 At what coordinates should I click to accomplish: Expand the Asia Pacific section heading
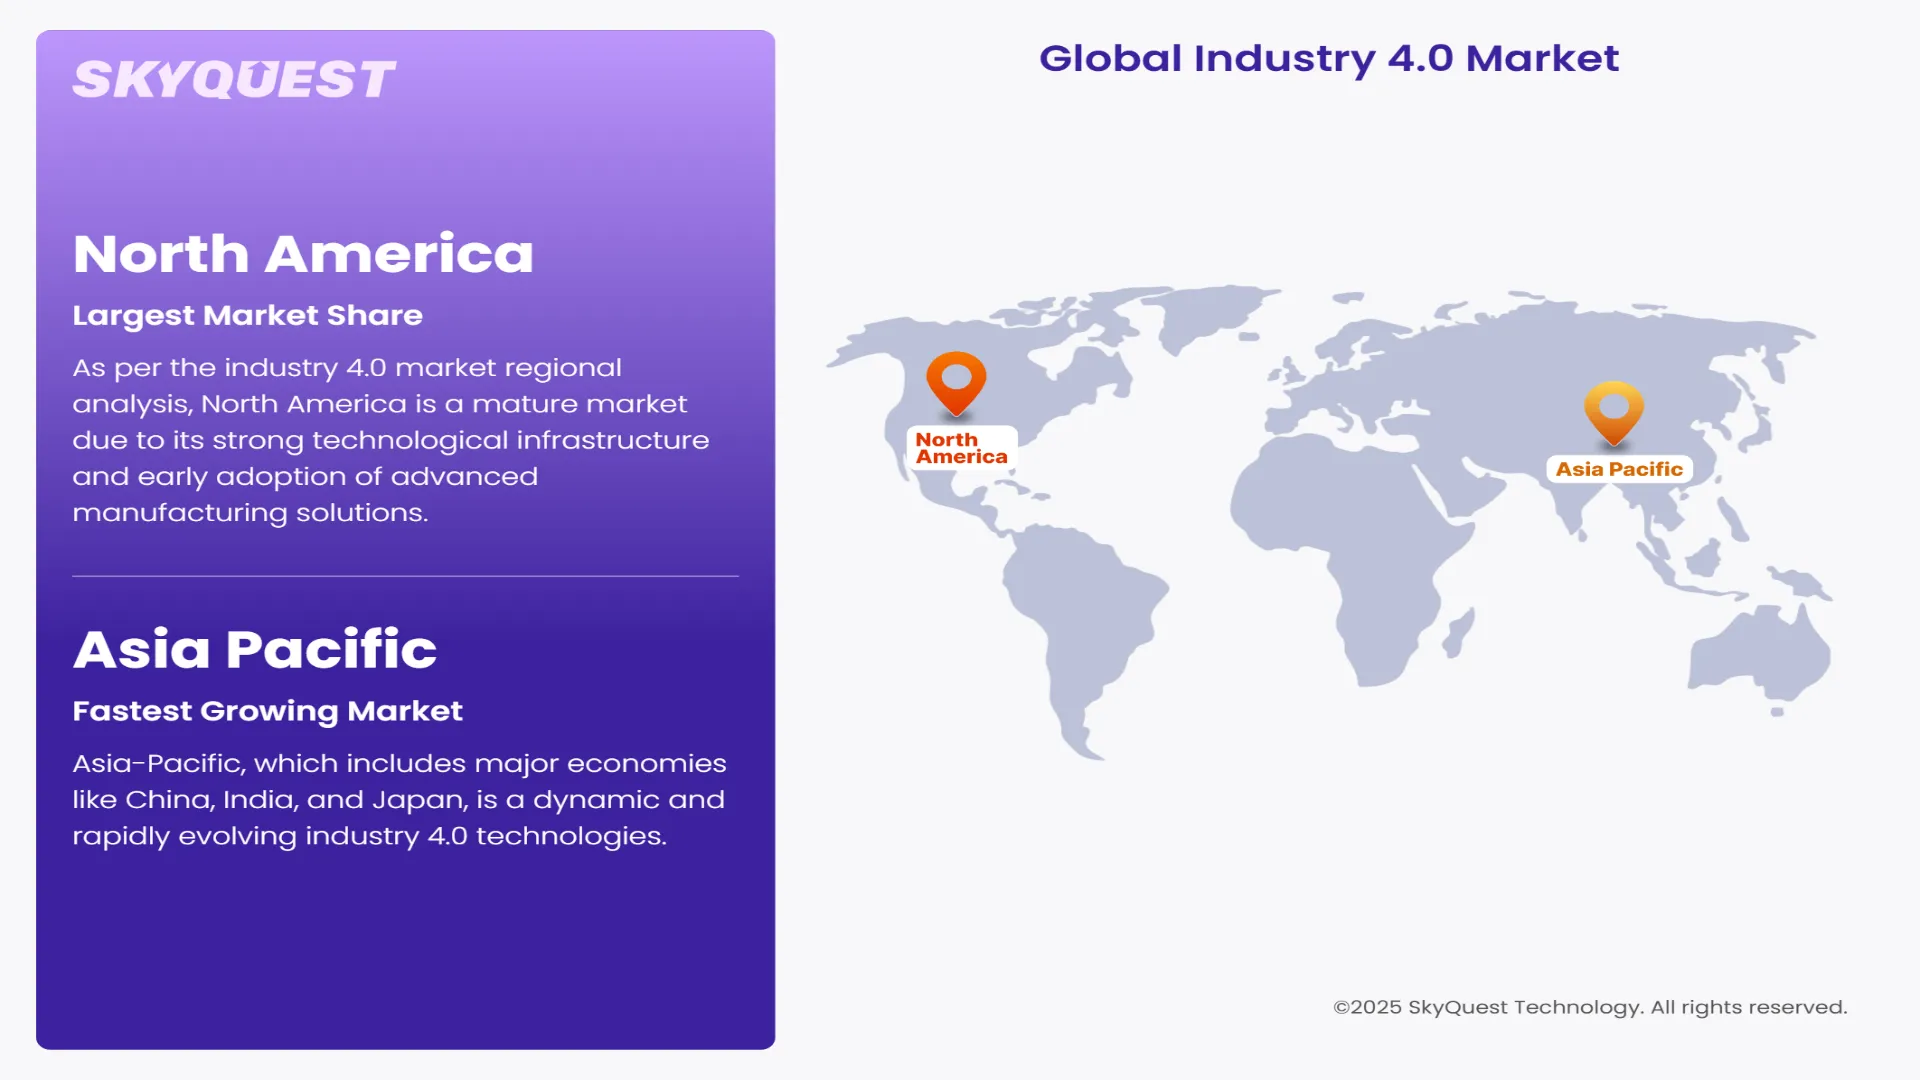pos(254,649)
